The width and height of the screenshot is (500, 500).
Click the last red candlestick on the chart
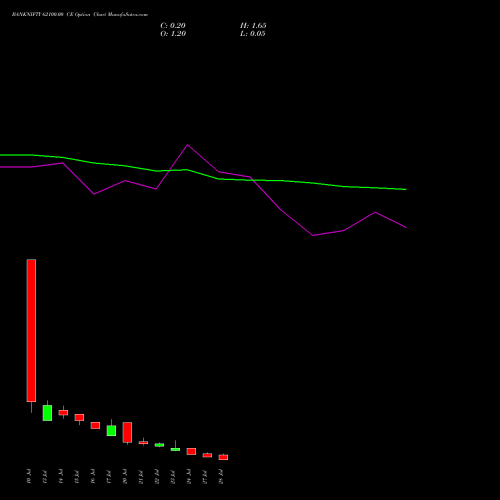point(223,457)
